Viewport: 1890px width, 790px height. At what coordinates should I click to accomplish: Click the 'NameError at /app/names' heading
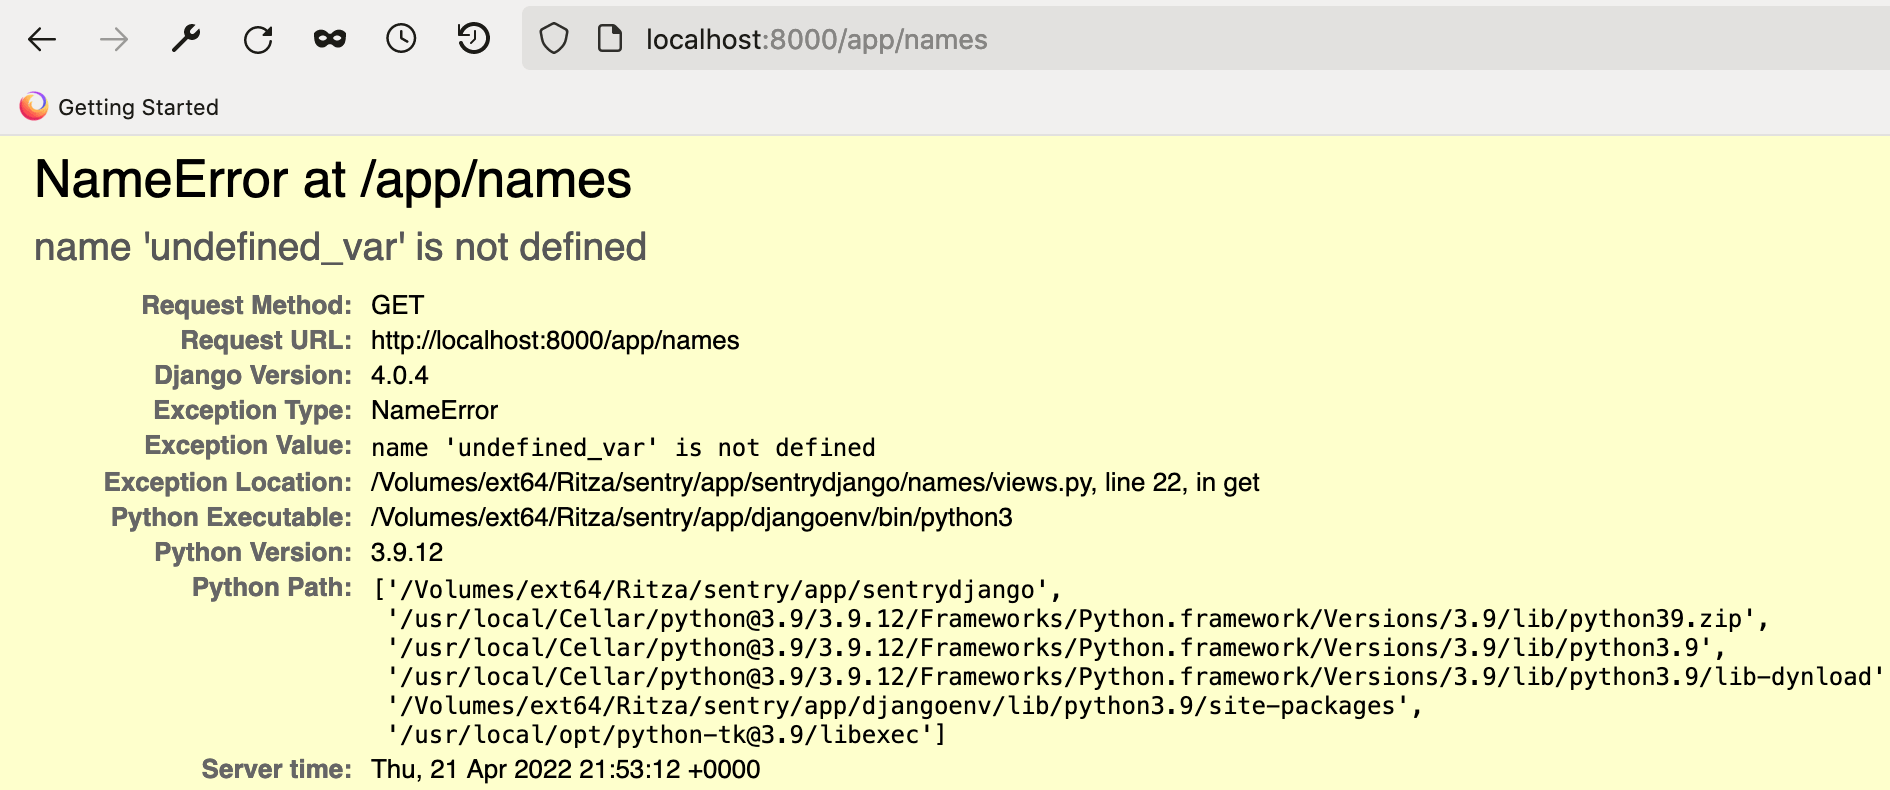coord(333,180)
